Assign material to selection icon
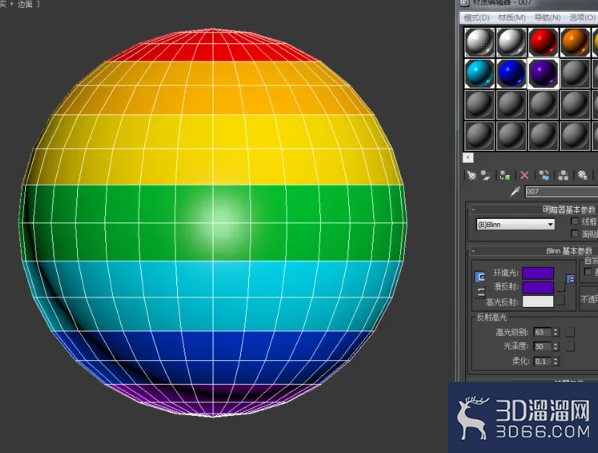The height and width of the screenshot is (453, 598). tap(505, 175)
